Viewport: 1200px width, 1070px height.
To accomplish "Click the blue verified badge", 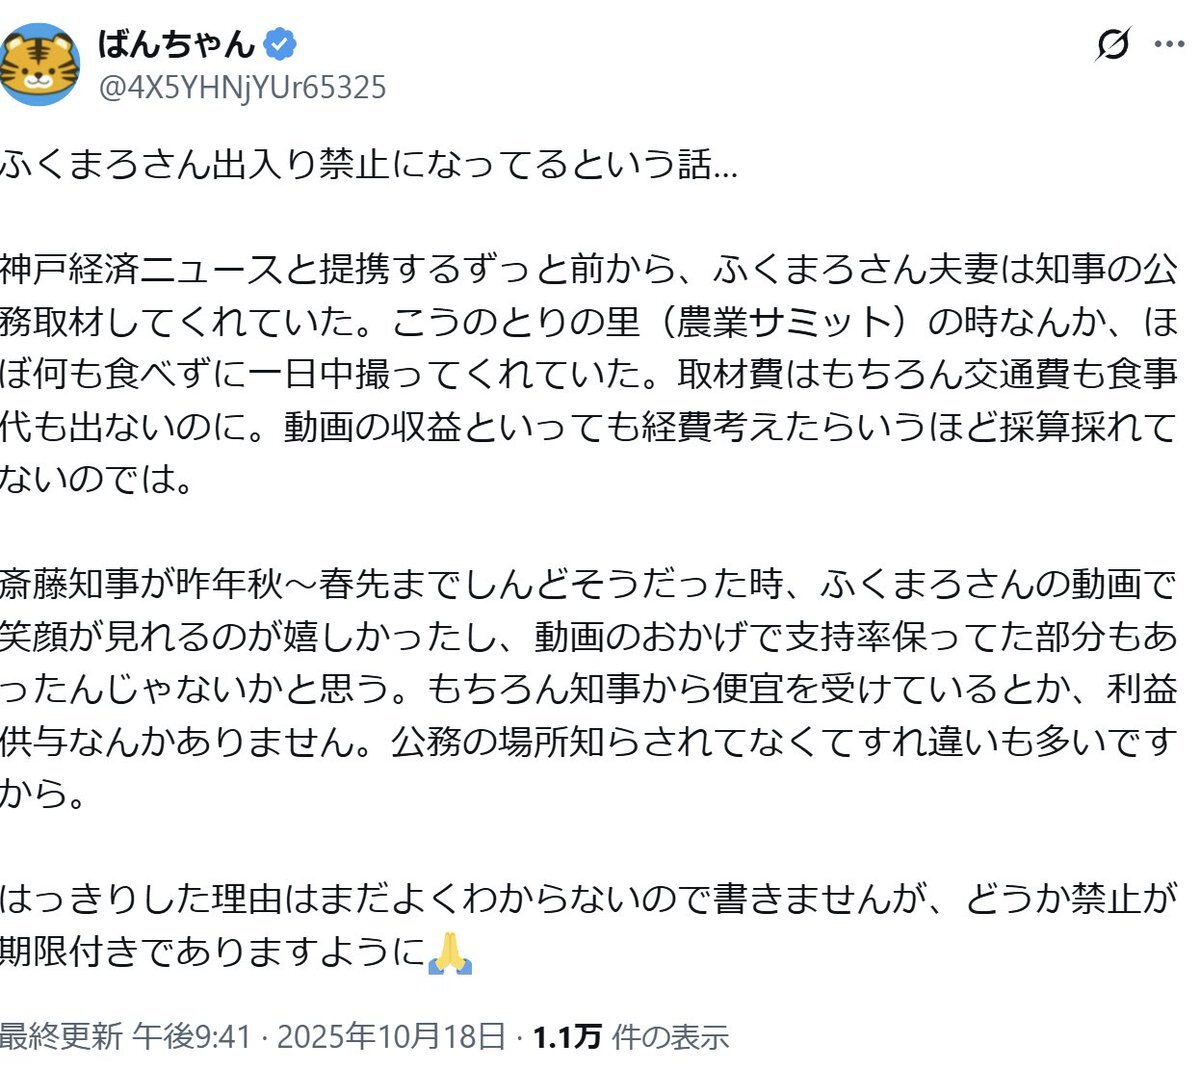I will click(x=280, y=44).
